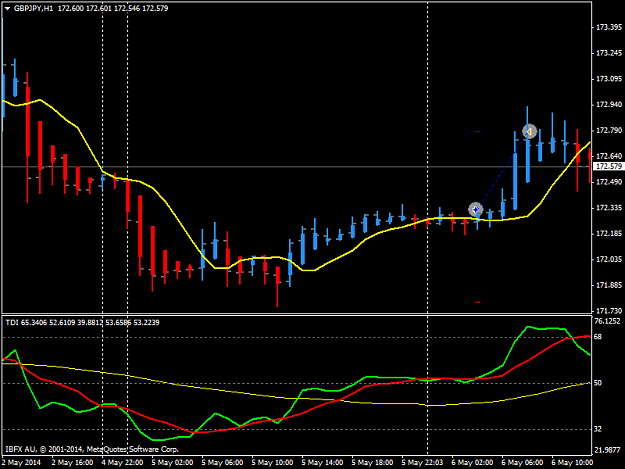Click price scale value 172.035
The image size is (625, 469).
pos(609,259)
